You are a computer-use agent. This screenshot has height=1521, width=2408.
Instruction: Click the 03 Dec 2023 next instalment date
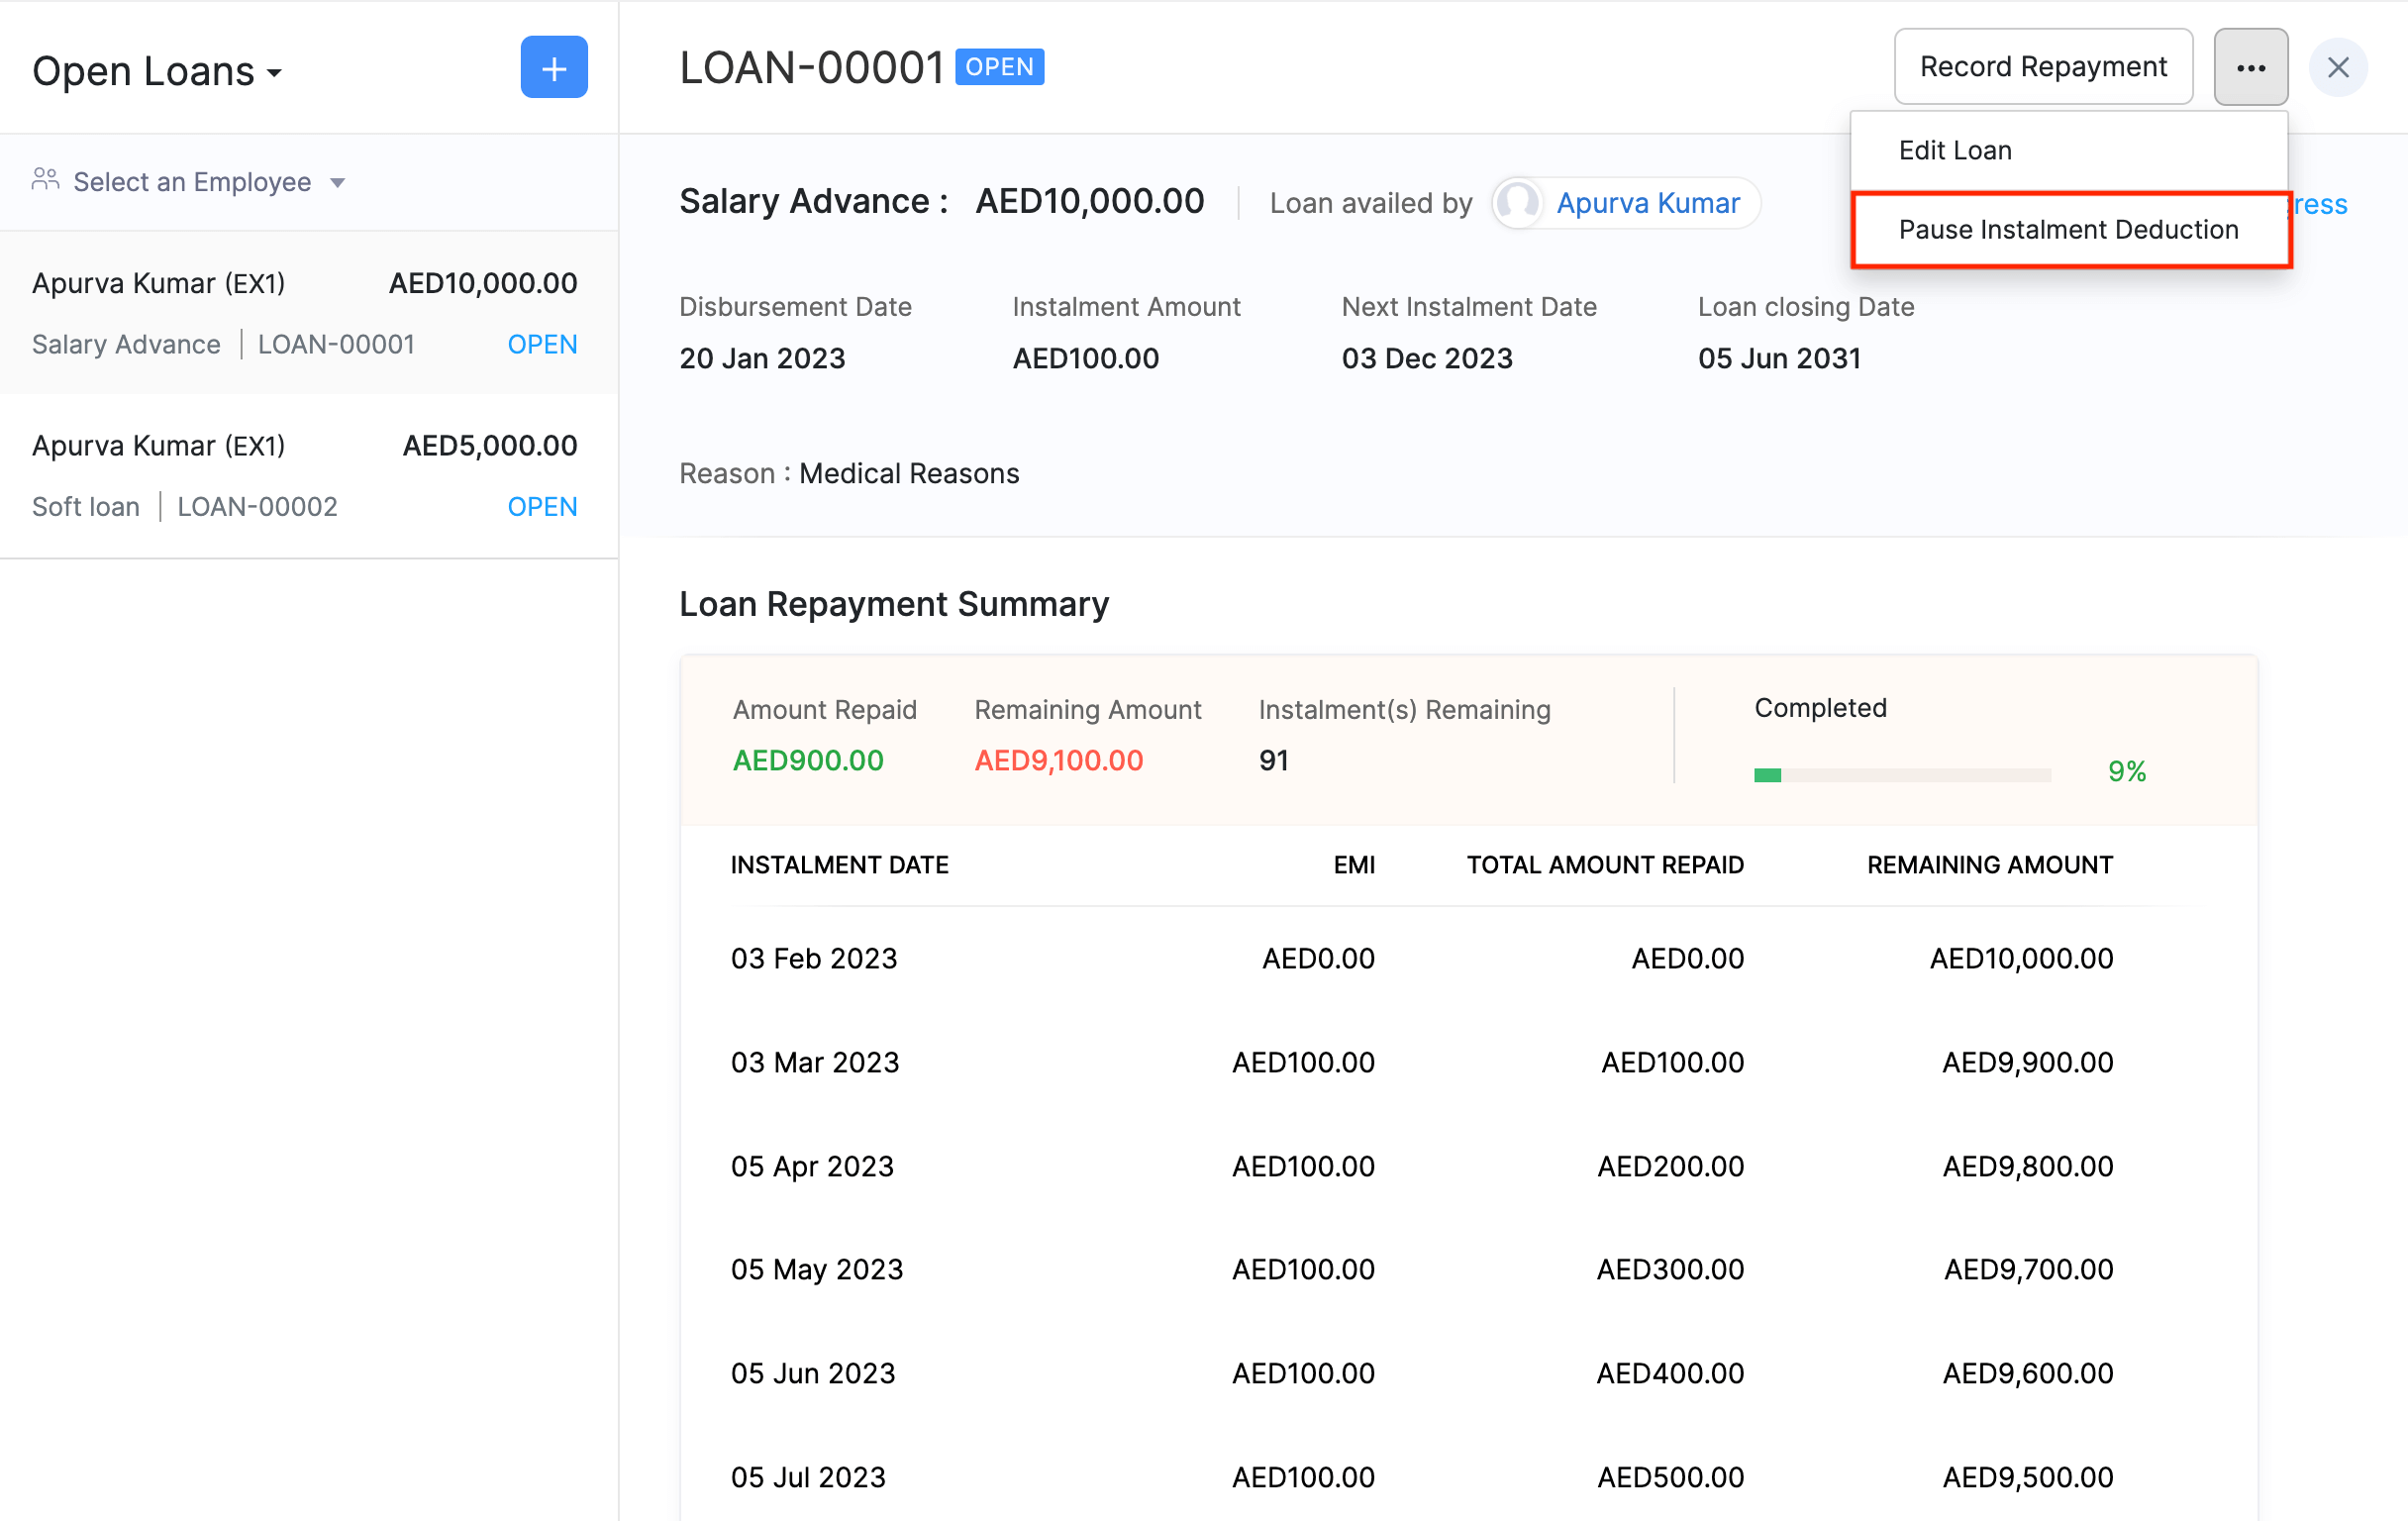1427,358
